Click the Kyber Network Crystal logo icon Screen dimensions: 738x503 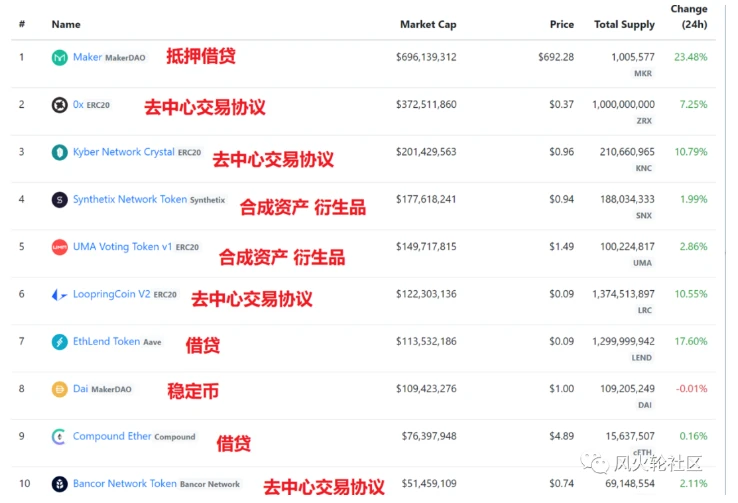point(59,152)
